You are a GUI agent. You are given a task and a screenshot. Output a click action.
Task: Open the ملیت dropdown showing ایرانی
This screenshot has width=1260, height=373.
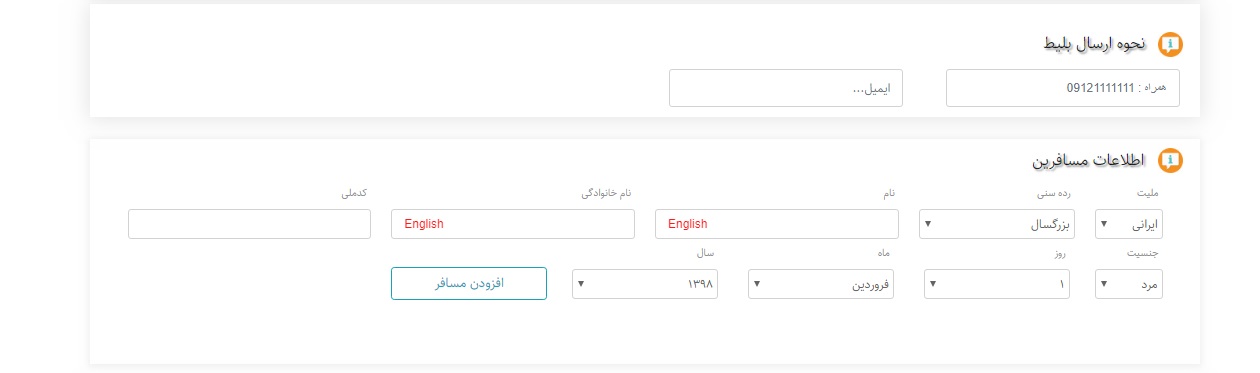(1129, 224)
